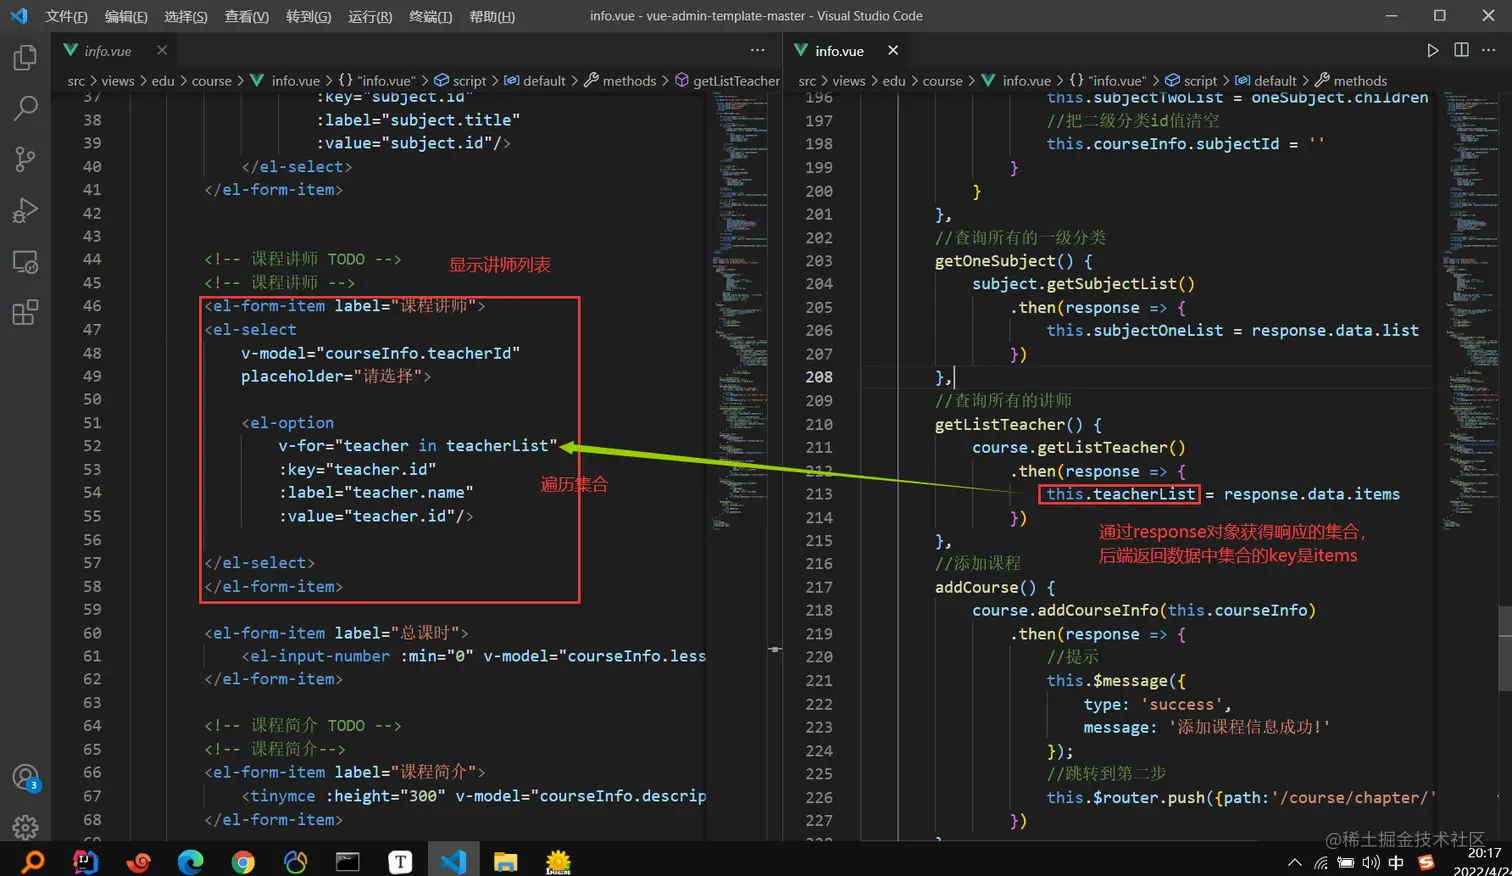Open Remote Explorer view

(25, 262)
